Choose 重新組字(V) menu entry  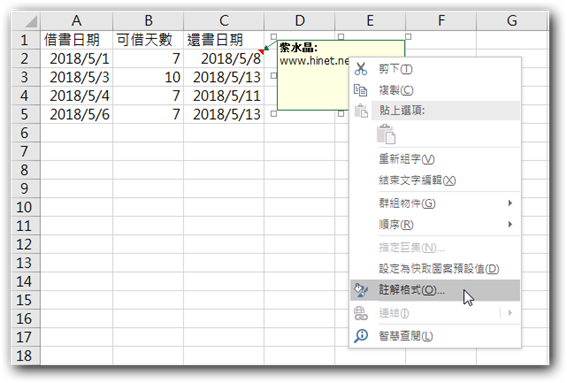[x=435, y=159]
